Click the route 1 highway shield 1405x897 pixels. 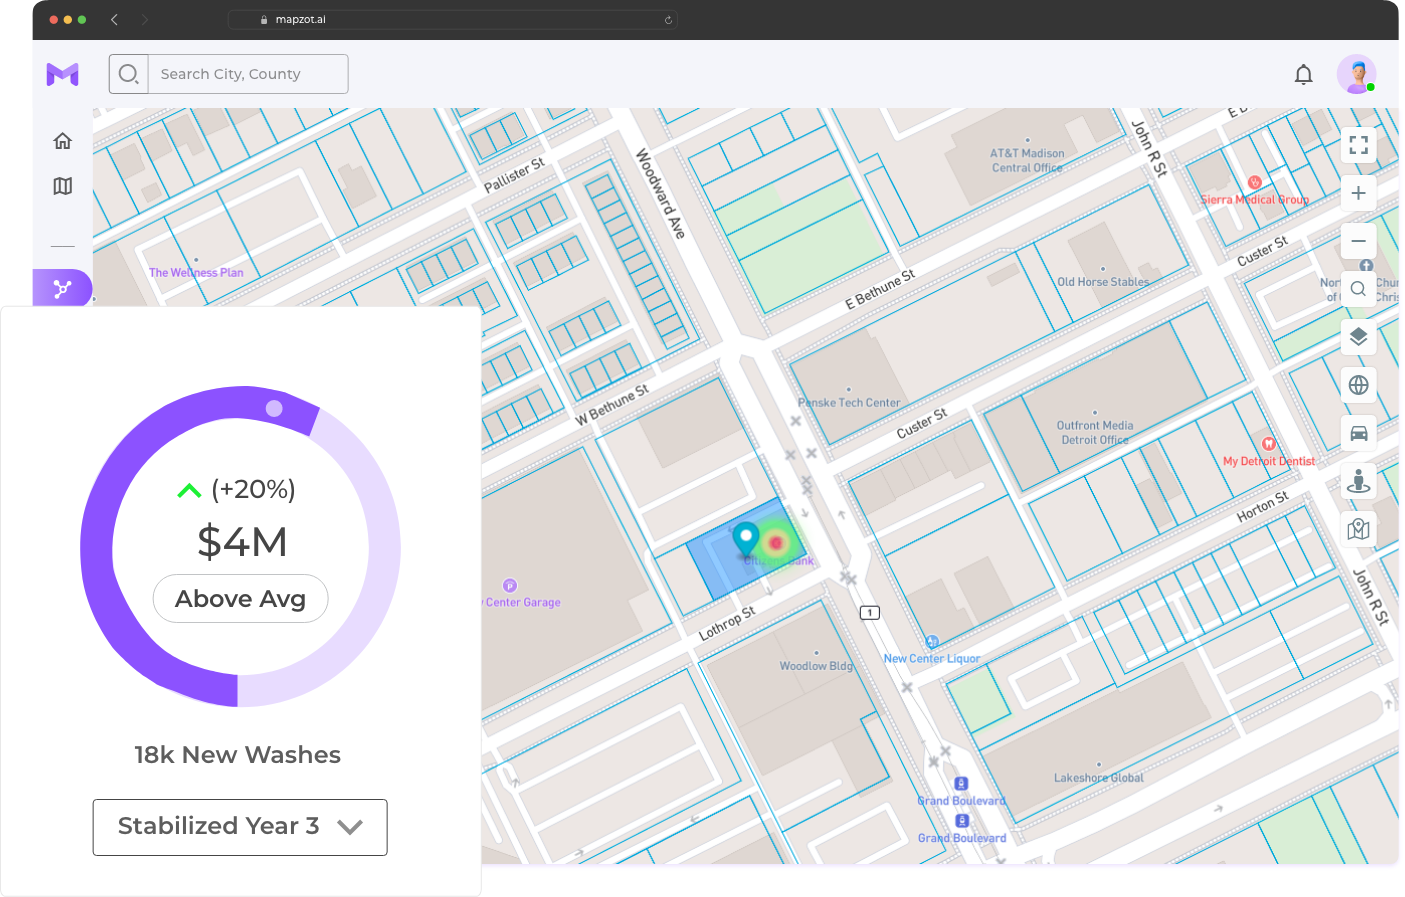click(870, 612)
